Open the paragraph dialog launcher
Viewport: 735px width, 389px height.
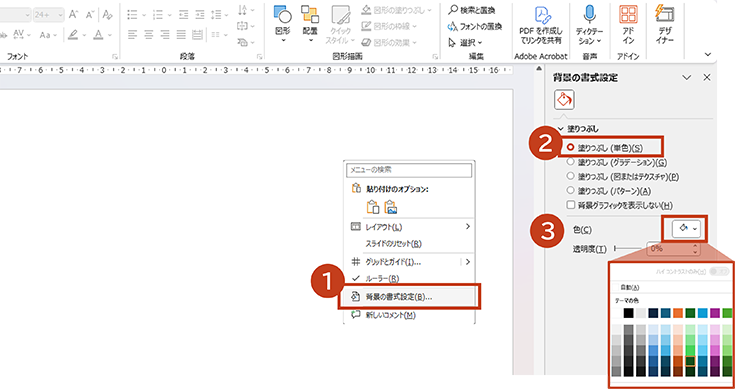pyautogui.click(x=259, y=57)
